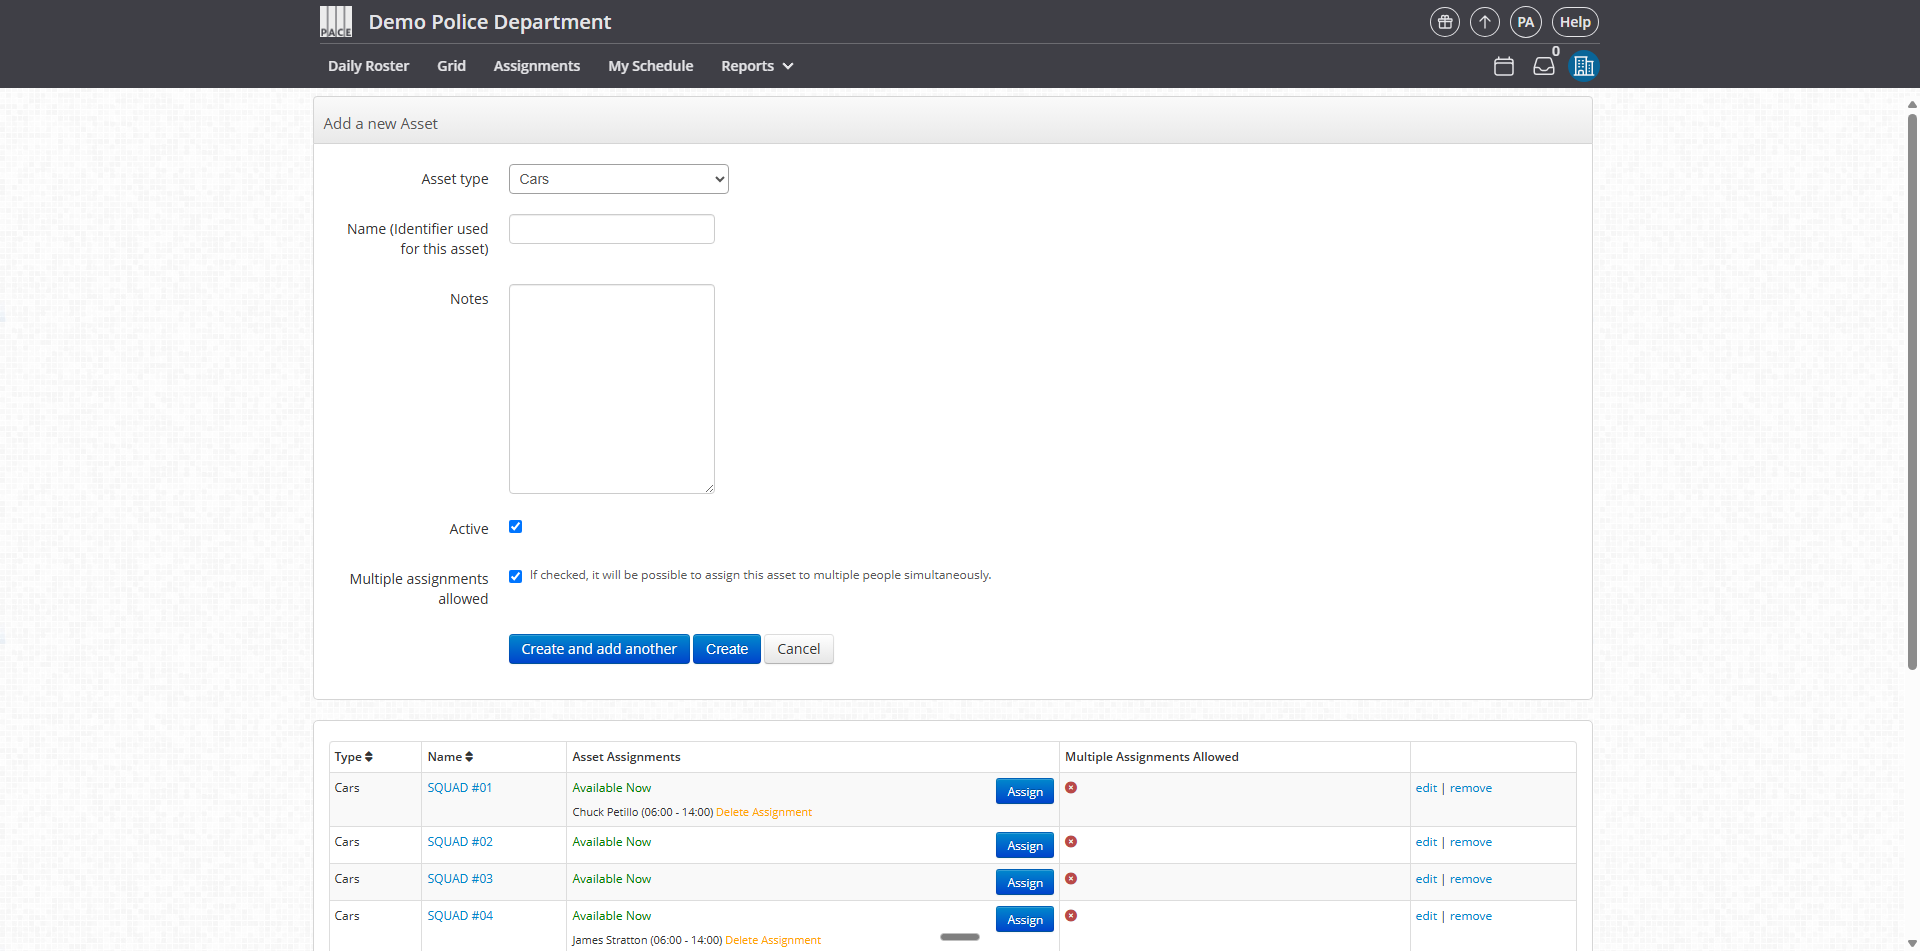This screenshot has width=1920, height=951.
Task: Open the Asset type dropdown
Action: pos(618,179)
